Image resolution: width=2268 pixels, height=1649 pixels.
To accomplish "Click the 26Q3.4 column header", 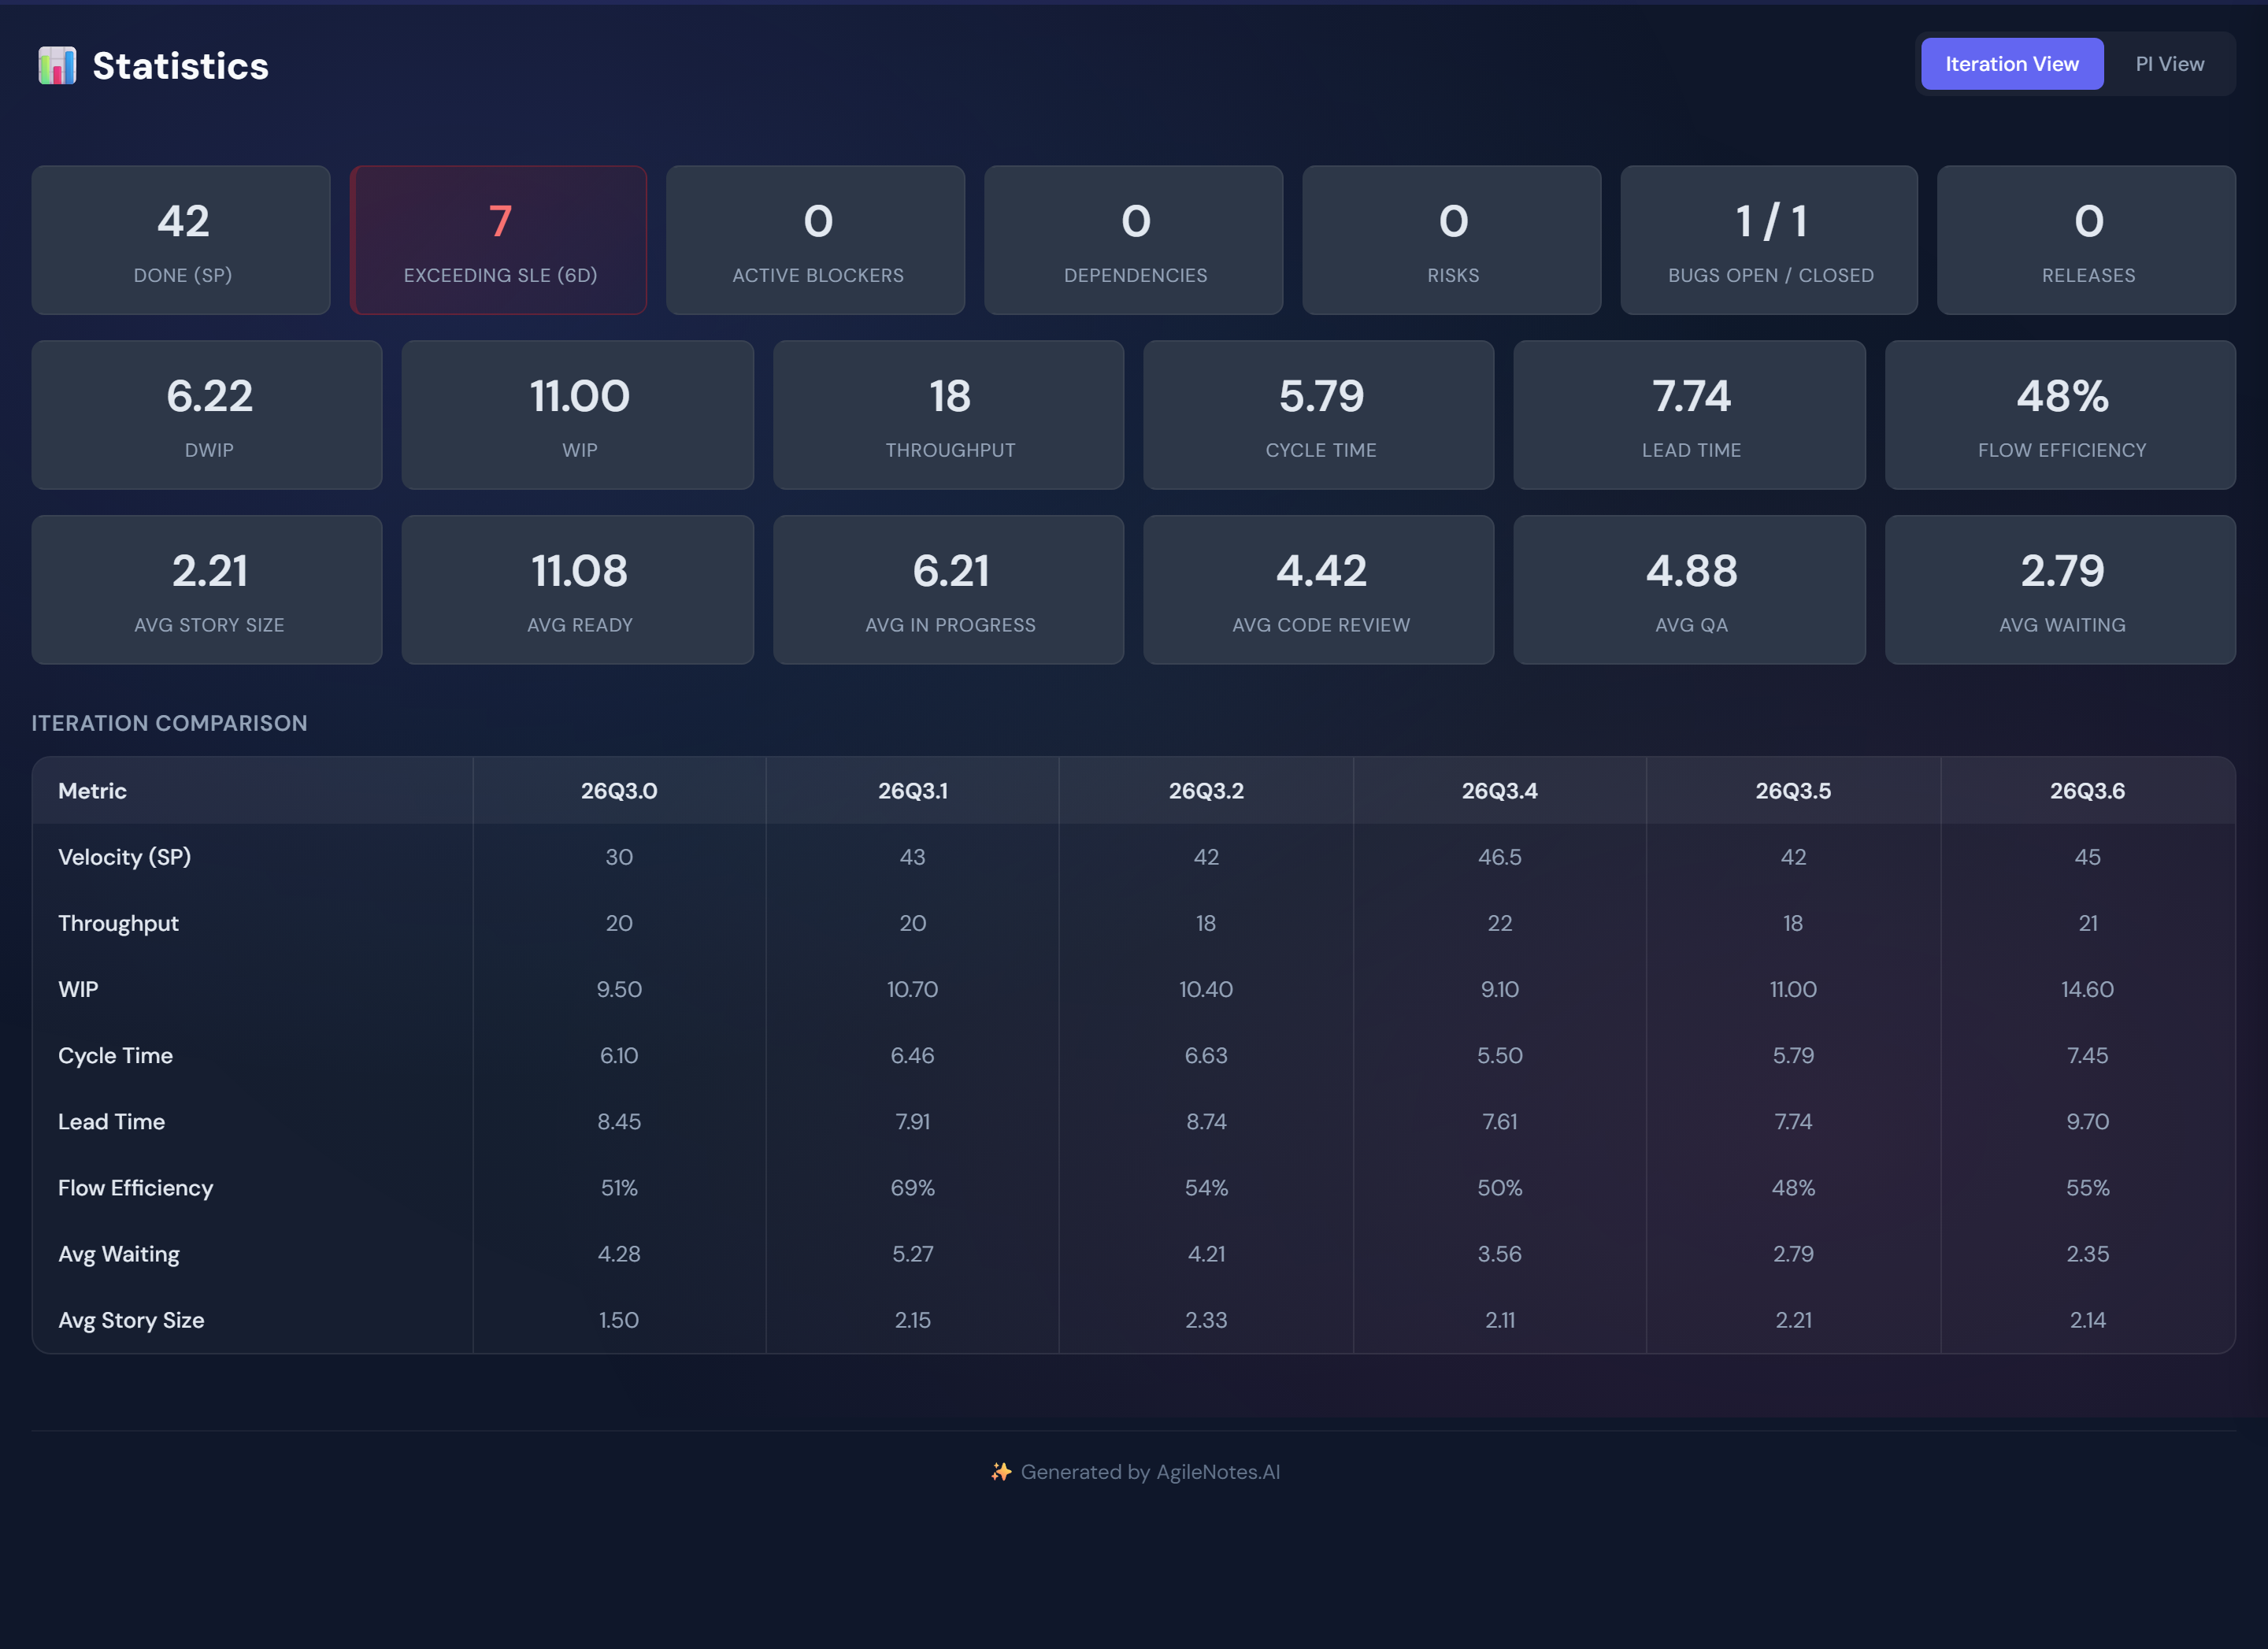I will (x=1500, y=791).
